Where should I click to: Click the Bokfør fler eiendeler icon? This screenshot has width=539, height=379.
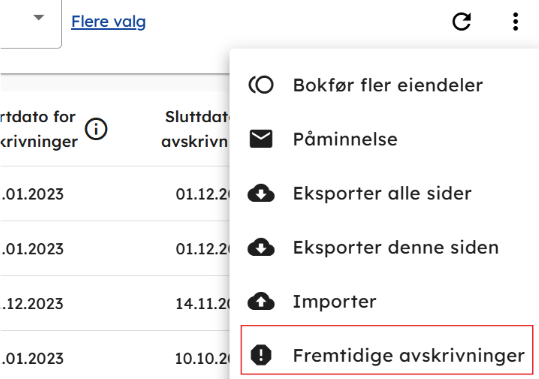point(261,85)
